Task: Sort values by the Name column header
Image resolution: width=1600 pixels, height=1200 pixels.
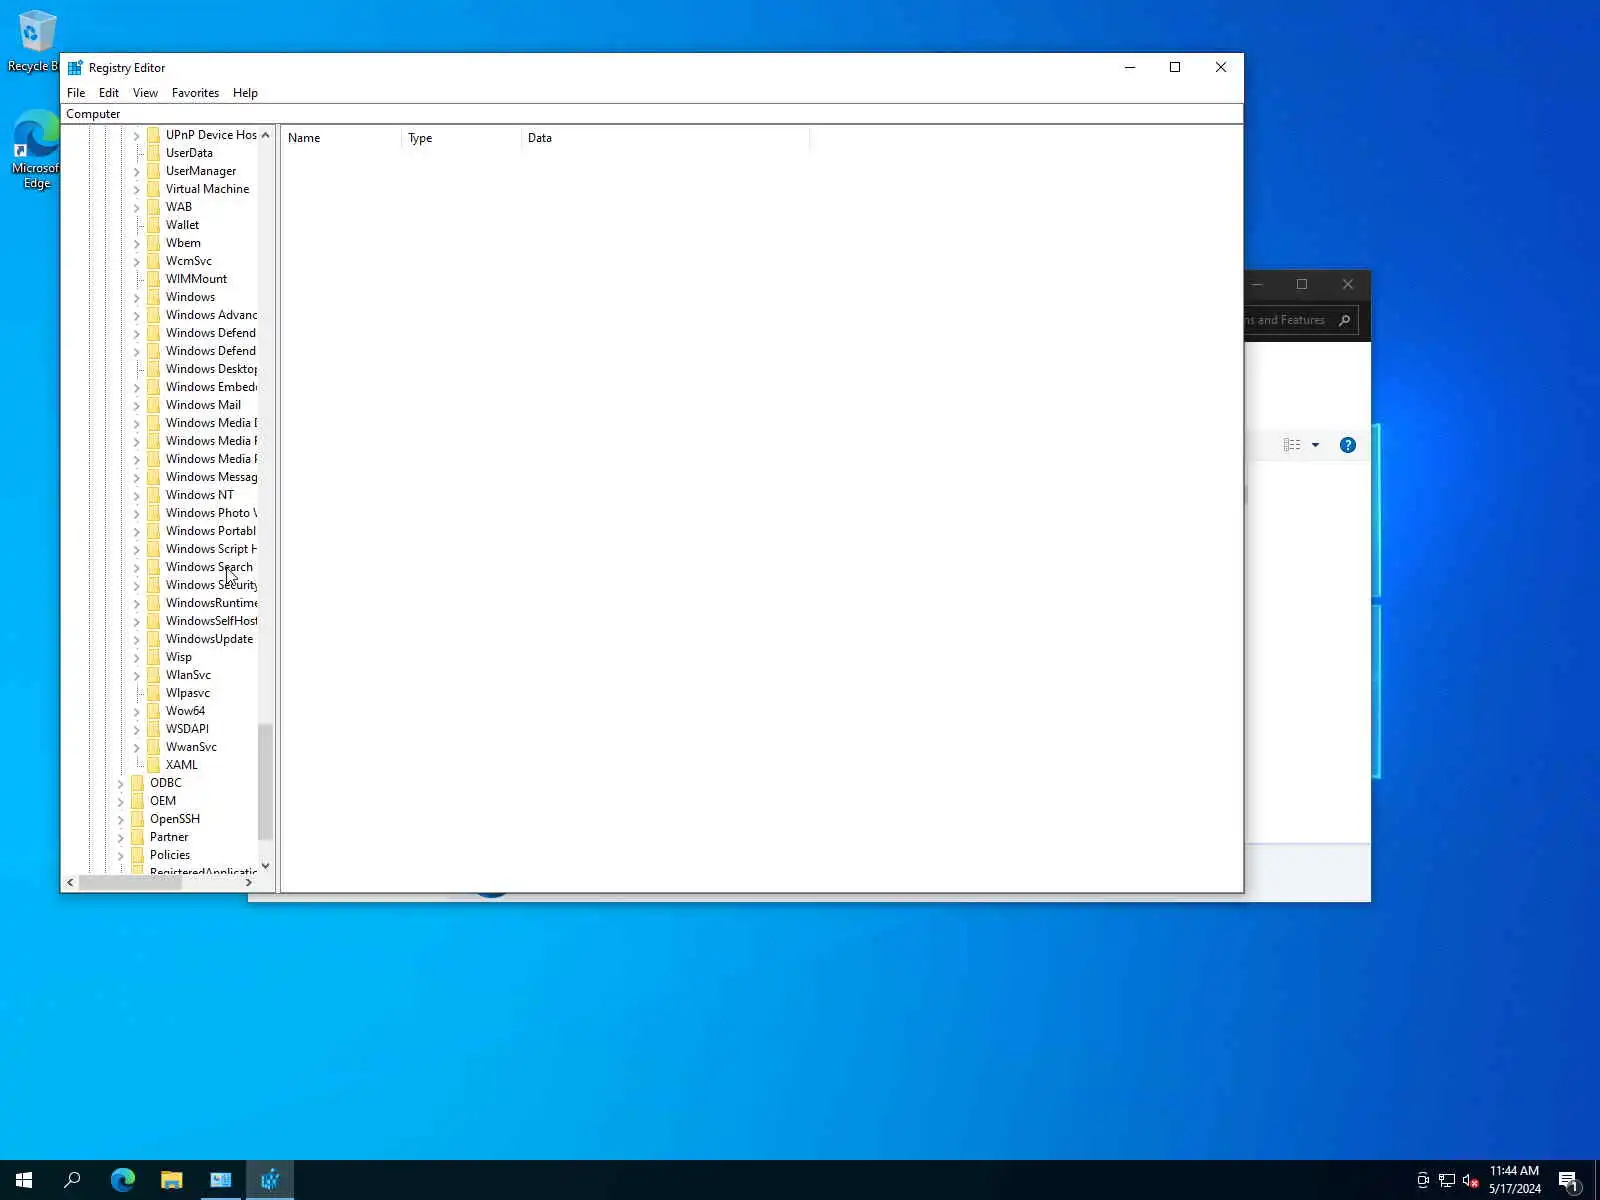Action: point(341,138)
